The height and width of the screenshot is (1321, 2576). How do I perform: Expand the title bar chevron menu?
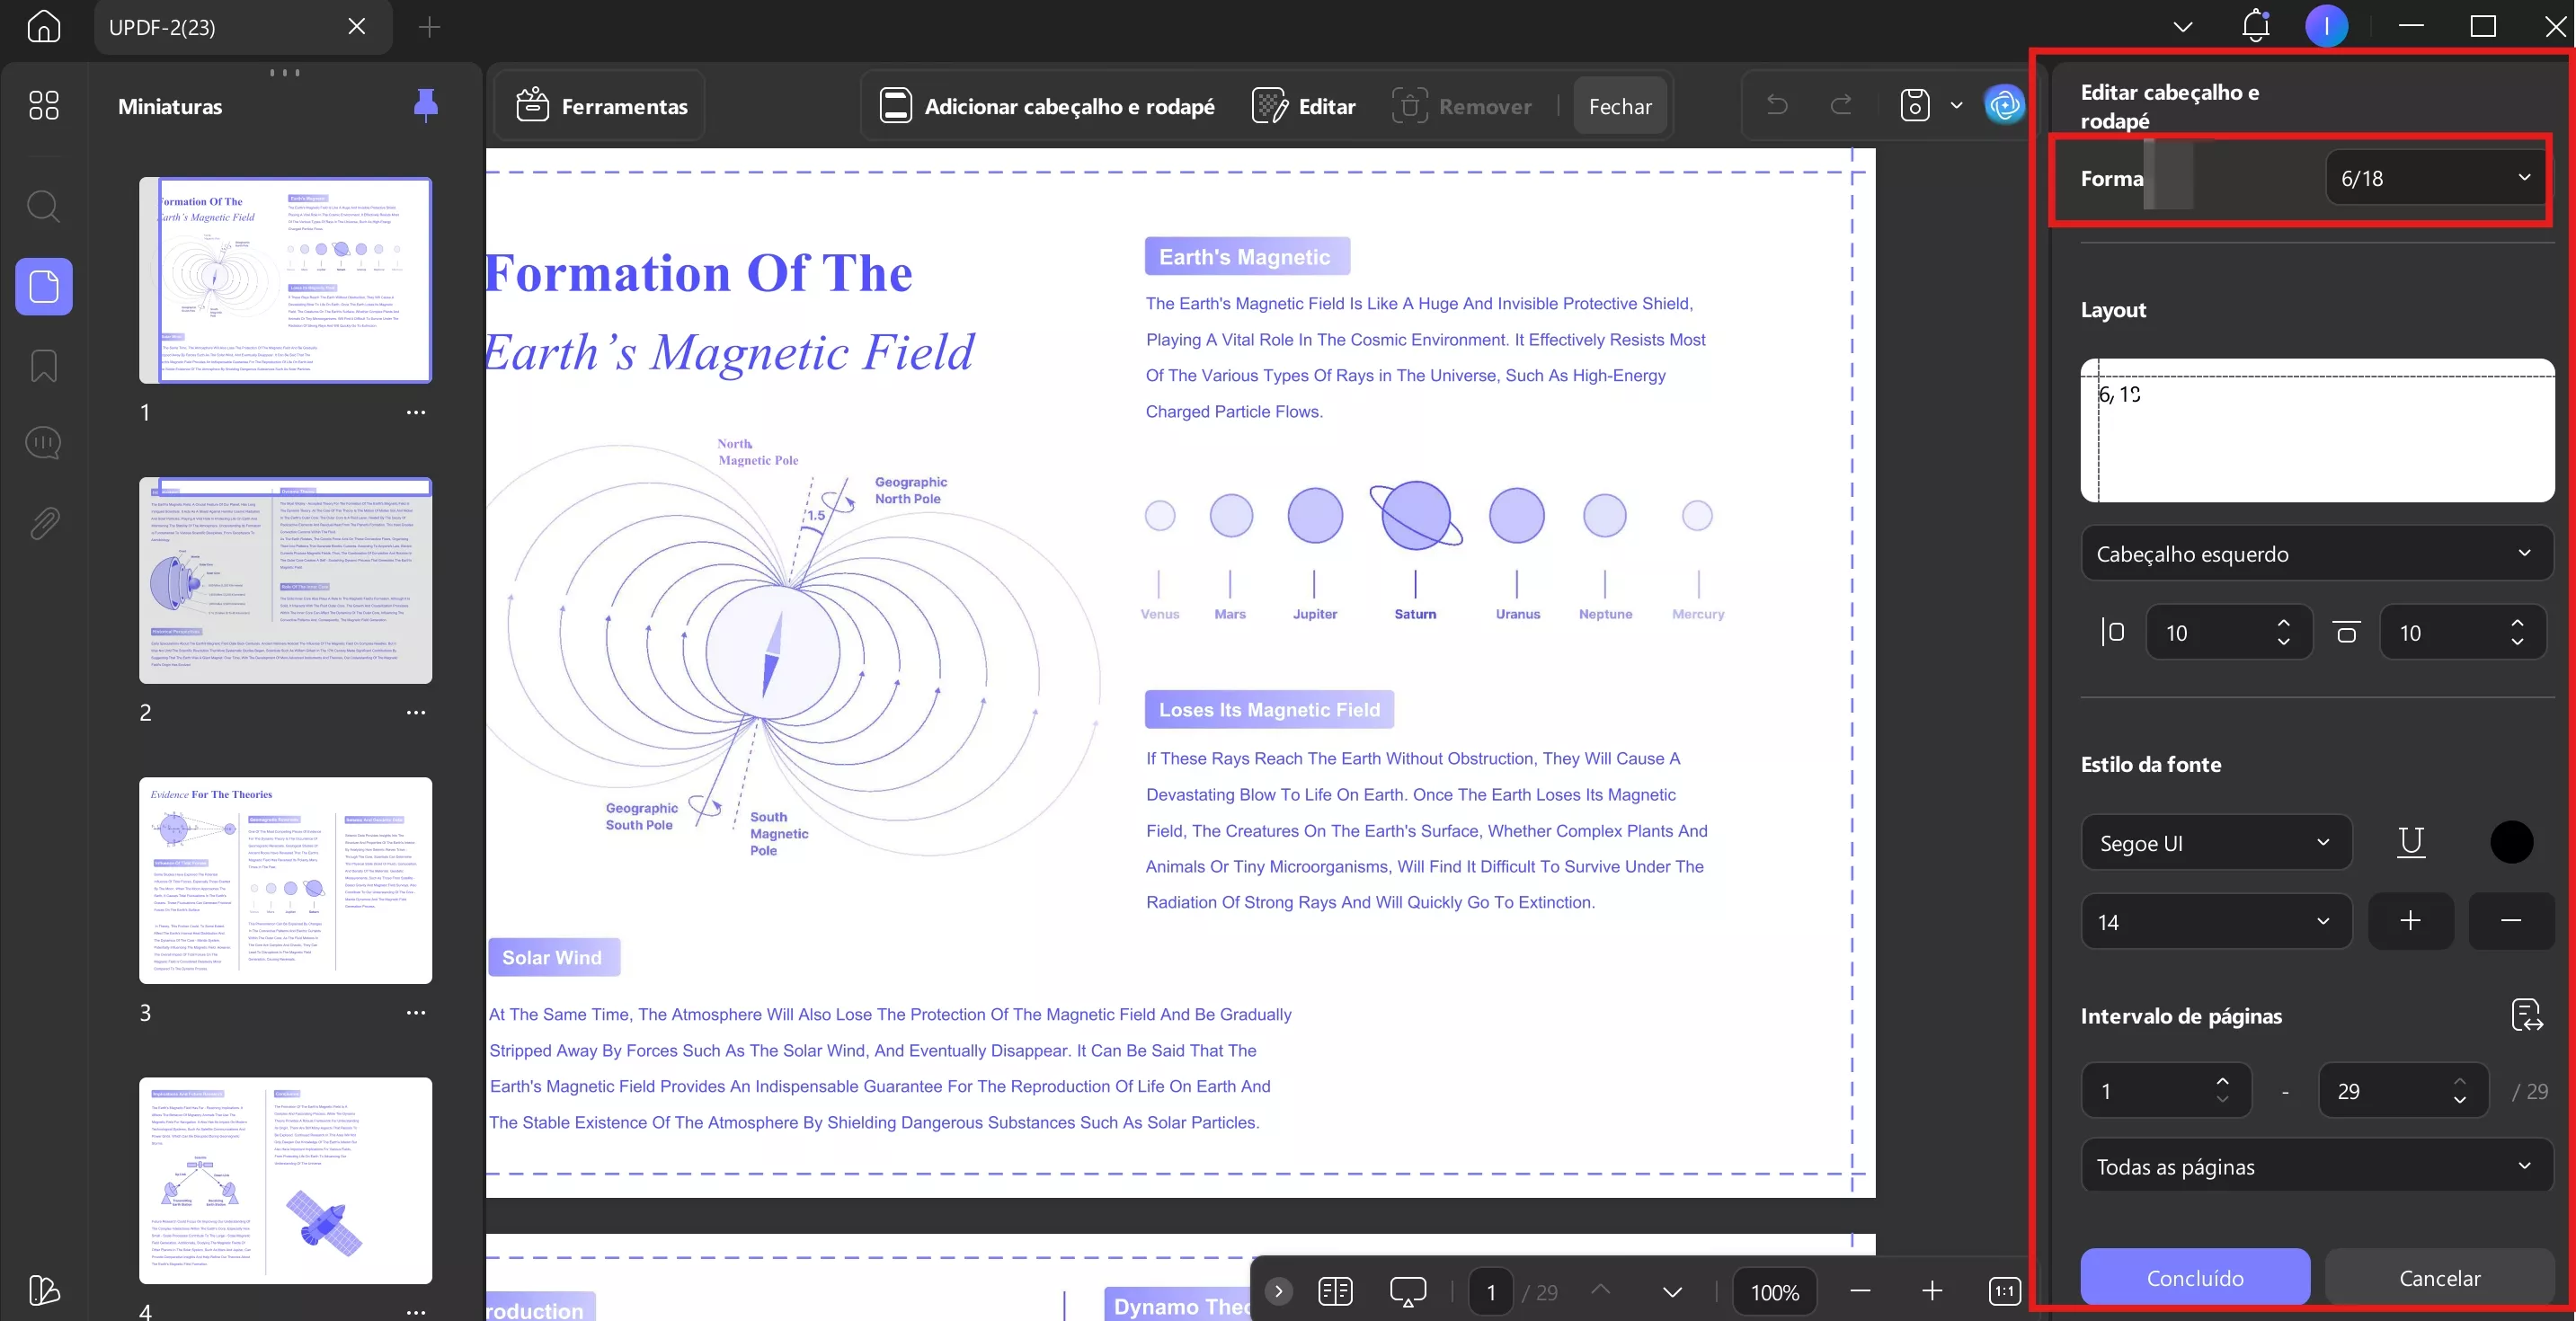(x=2182, y=27)
